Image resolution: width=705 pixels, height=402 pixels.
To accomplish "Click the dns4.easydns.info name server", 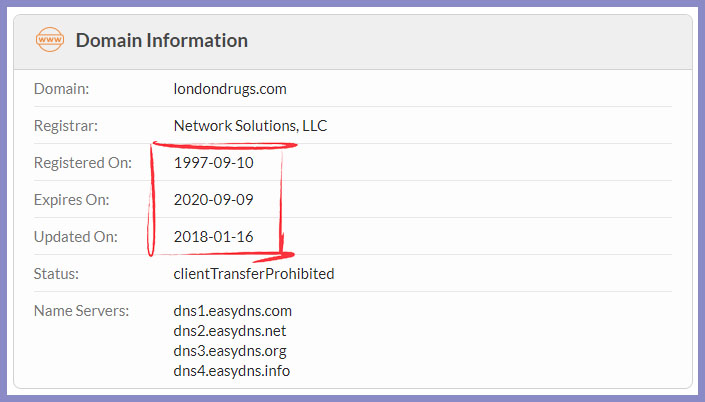I will (232, 371).
